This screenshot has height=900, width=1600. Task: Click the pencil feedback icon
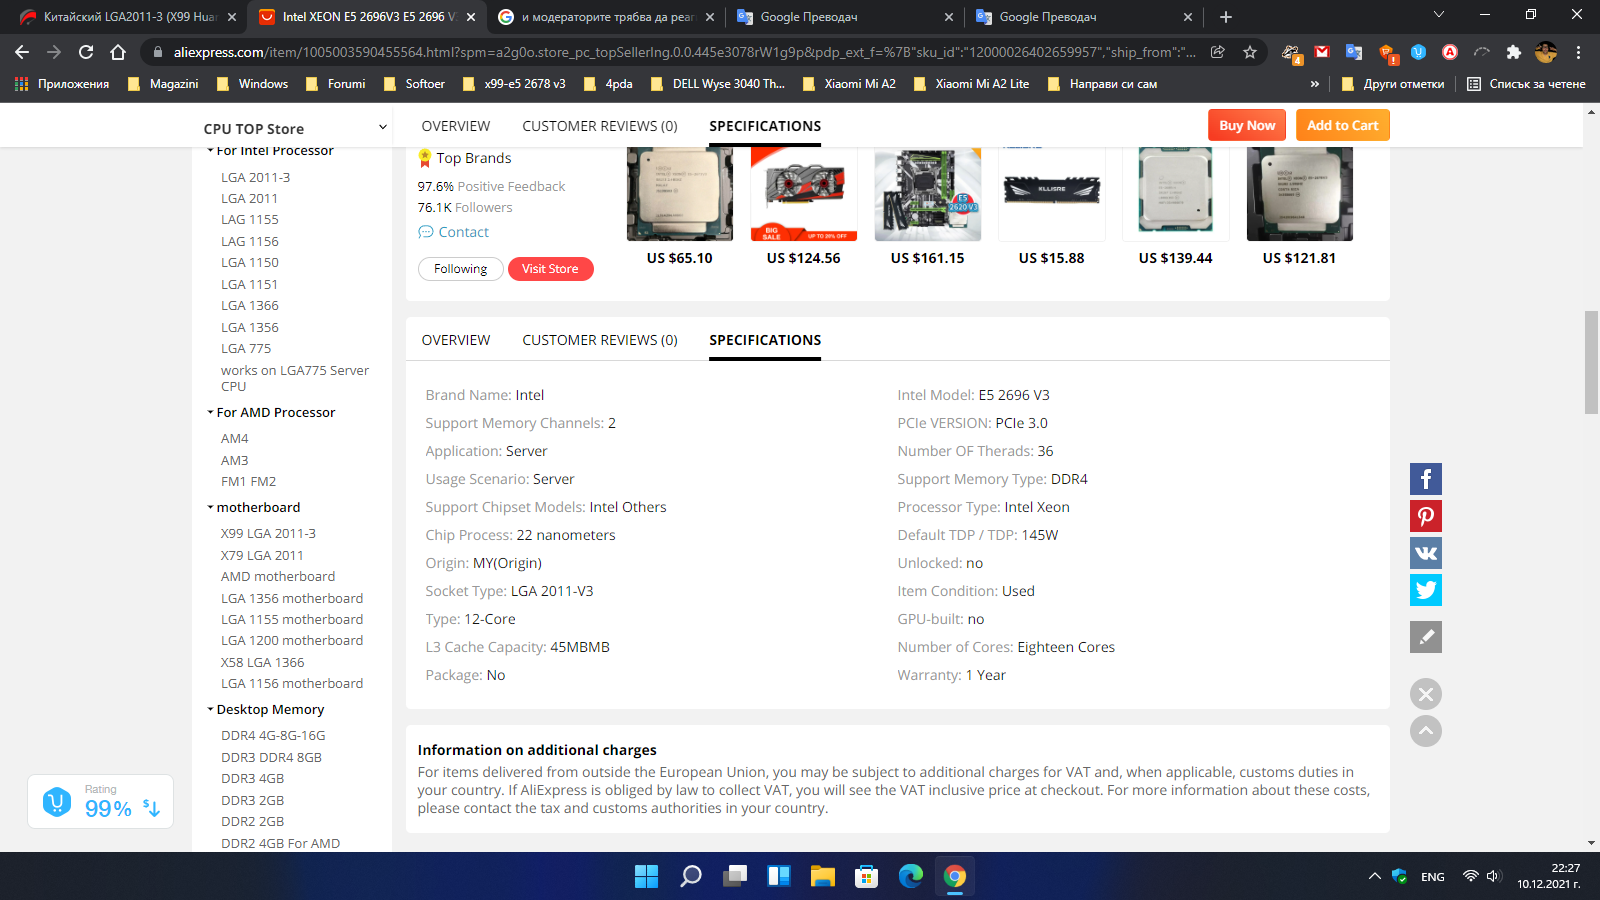pos(1426,637)
